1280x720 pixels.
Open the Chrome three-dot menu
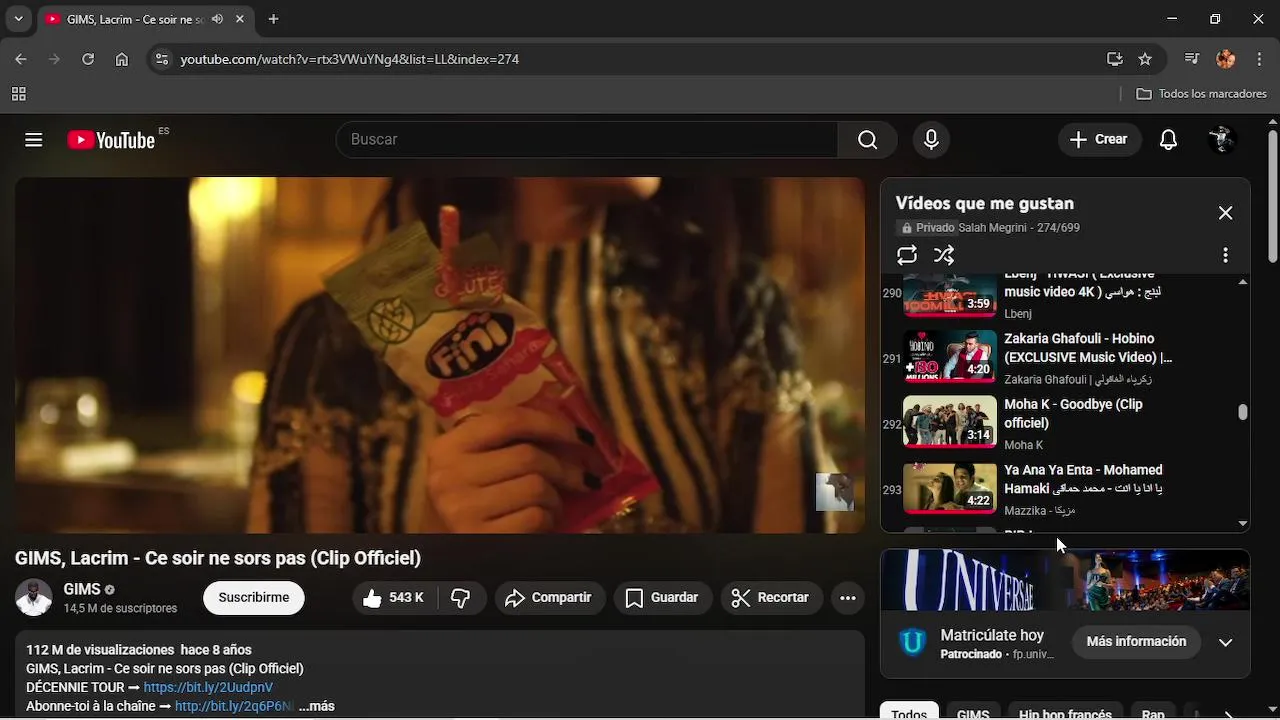[1259, 59]
